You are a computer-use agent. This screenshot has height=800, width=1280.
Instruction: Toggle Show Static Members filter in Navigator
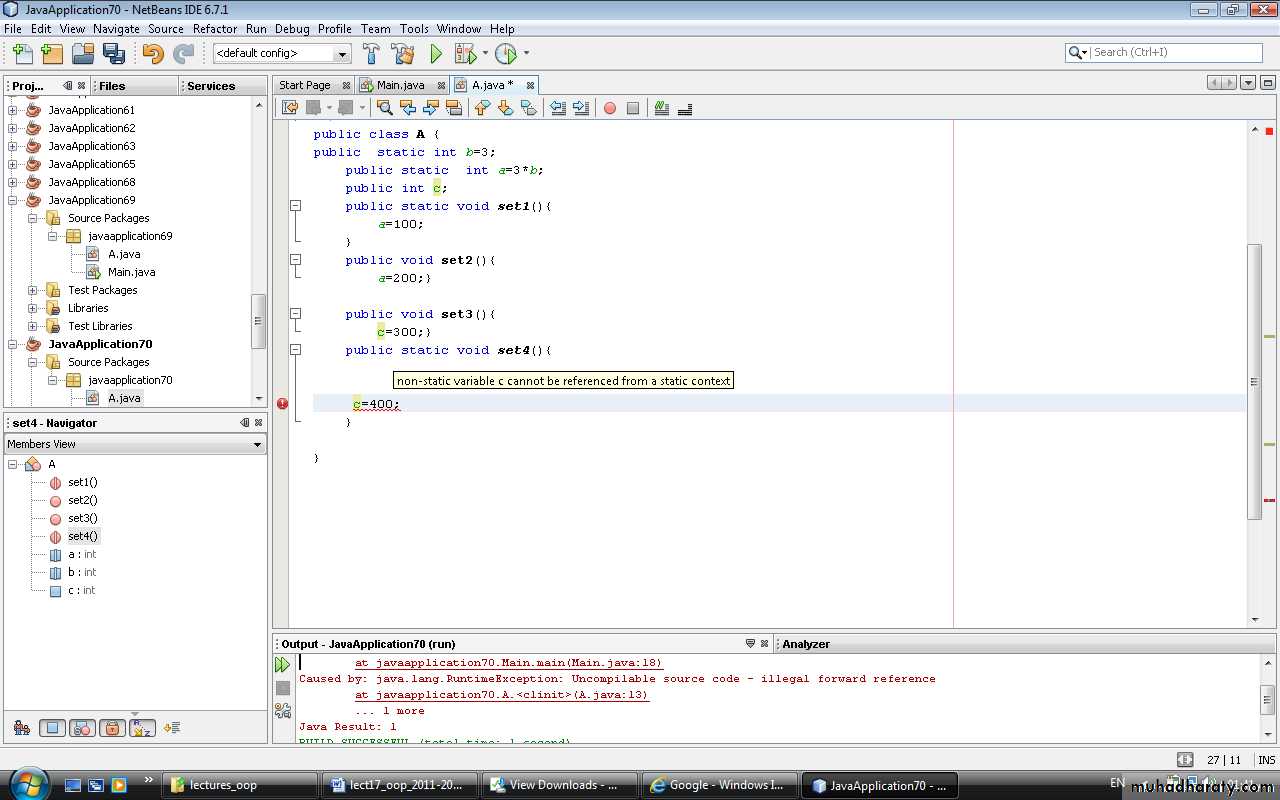83,728
